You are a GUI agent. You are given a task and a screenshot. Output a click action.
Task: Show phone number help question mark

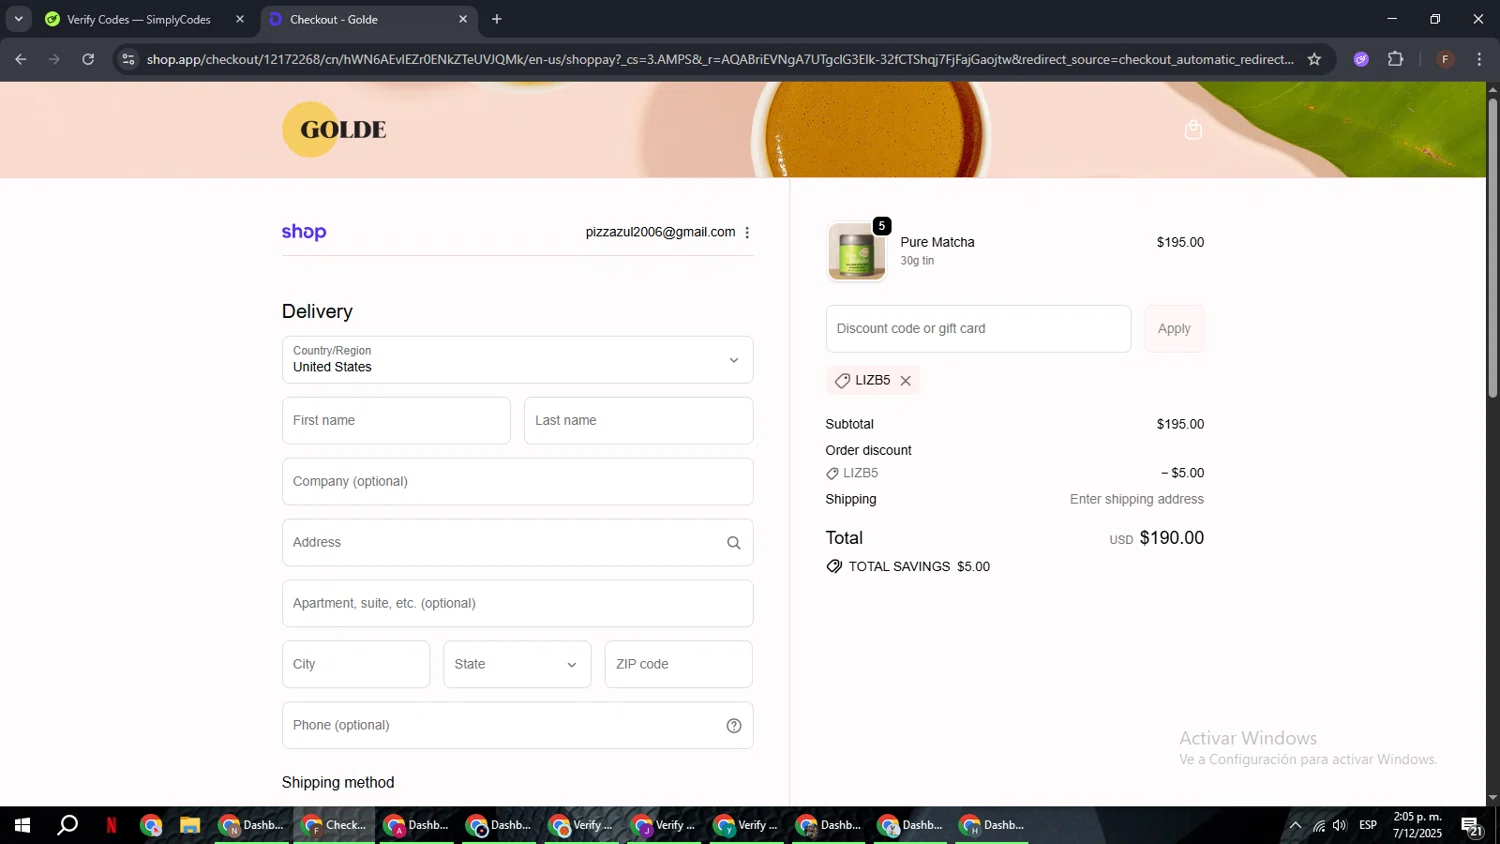[x=733, y=726]
